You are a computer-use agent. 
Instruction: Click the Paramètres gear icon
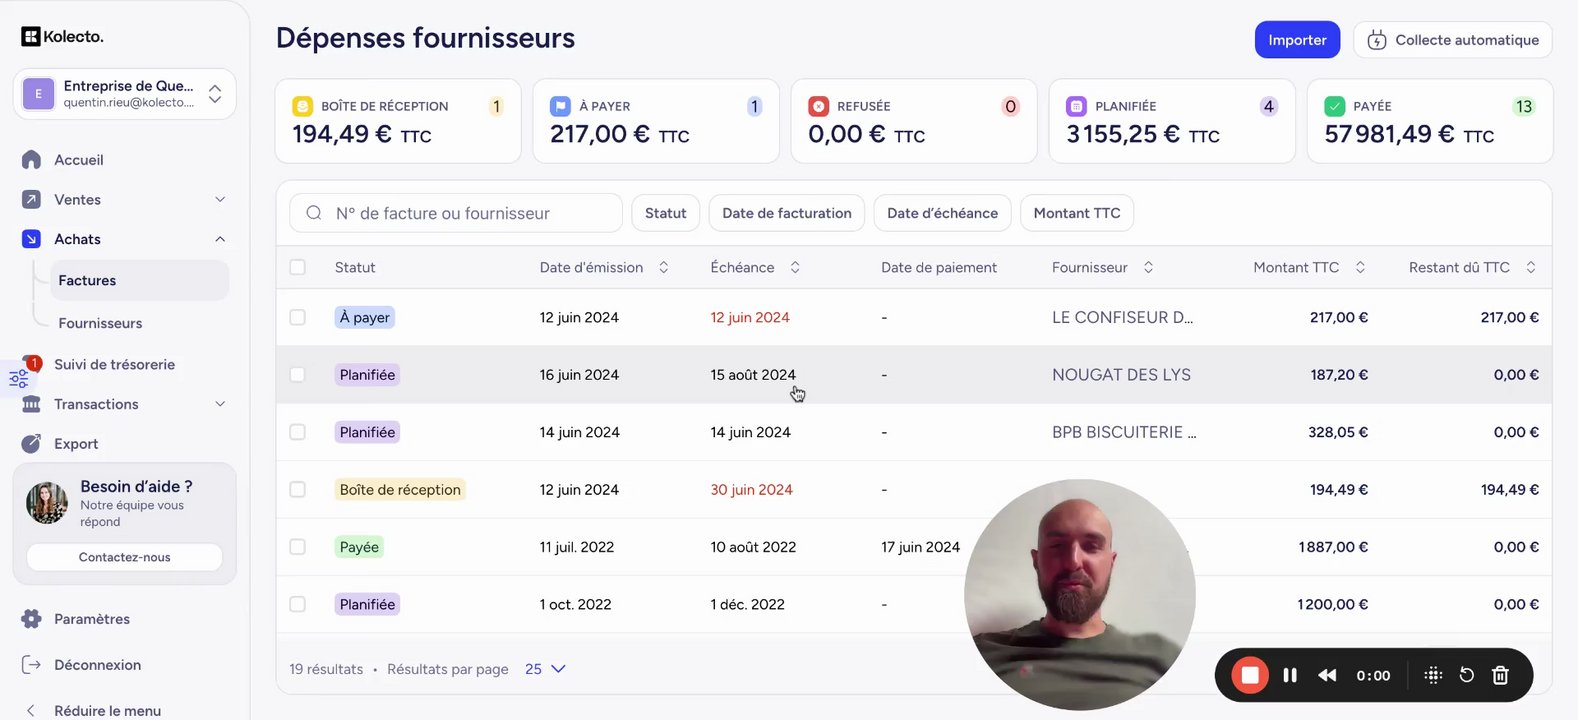pos(31,619)
